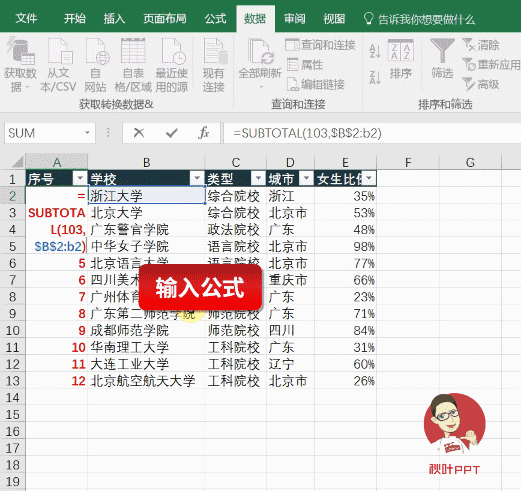Click the Select All corner triangle
The height and width of the screenshot is (491, 521).
point(18,162)
